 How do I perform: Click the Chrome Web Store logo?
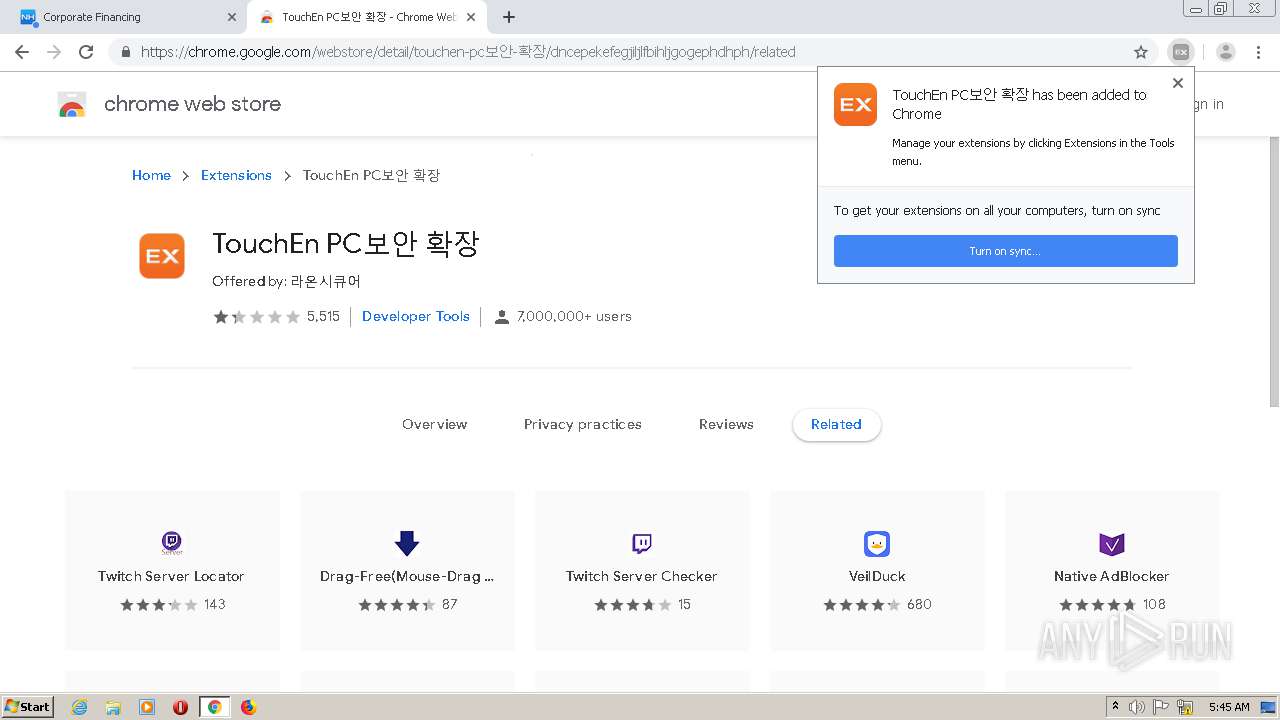tap(72, 104)
